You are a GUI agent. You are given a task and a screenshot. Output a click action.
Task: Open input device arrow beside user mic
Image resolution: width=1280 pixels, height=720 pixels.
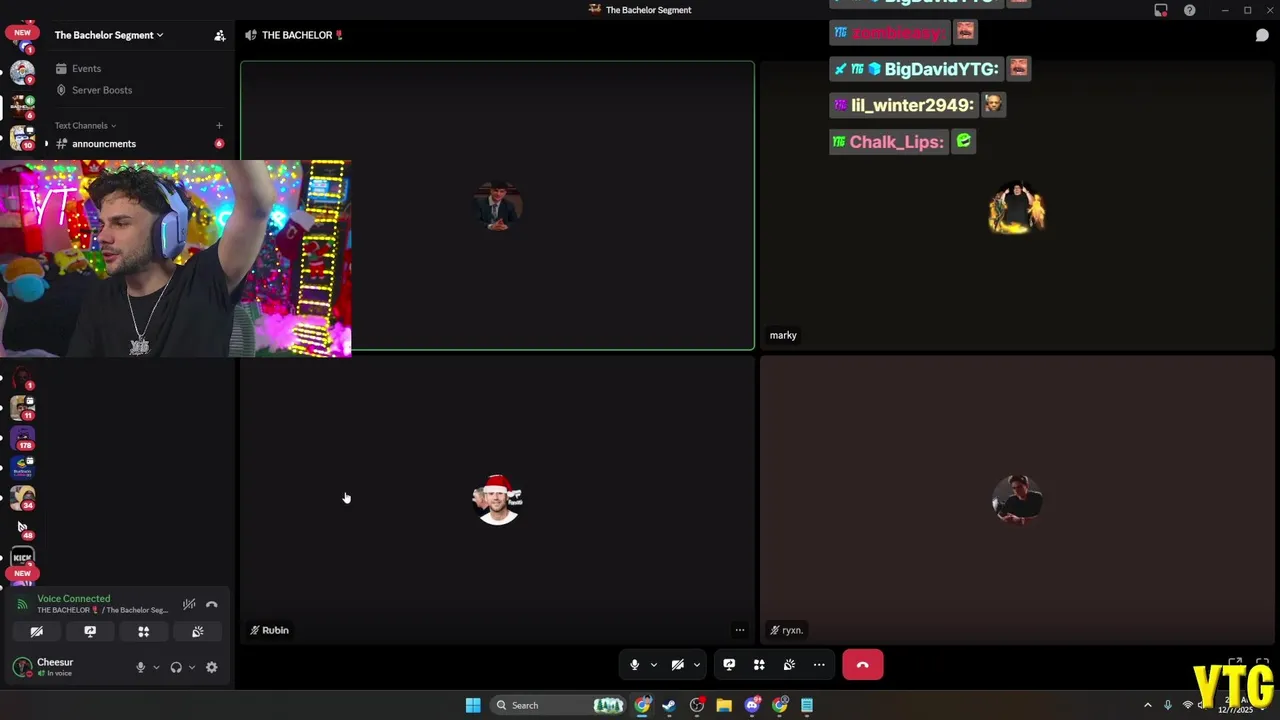(x=156, y=668)
